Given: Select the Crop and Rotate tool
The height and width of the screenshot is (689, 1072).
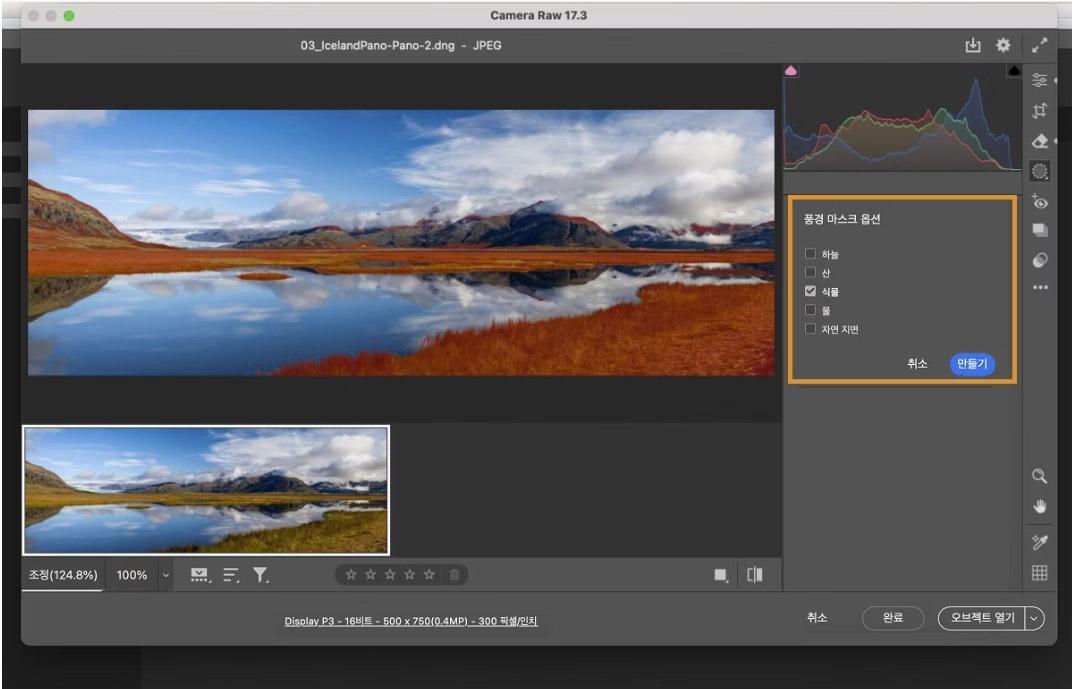Looking at the screenshot, I should tap(1039, 110).
